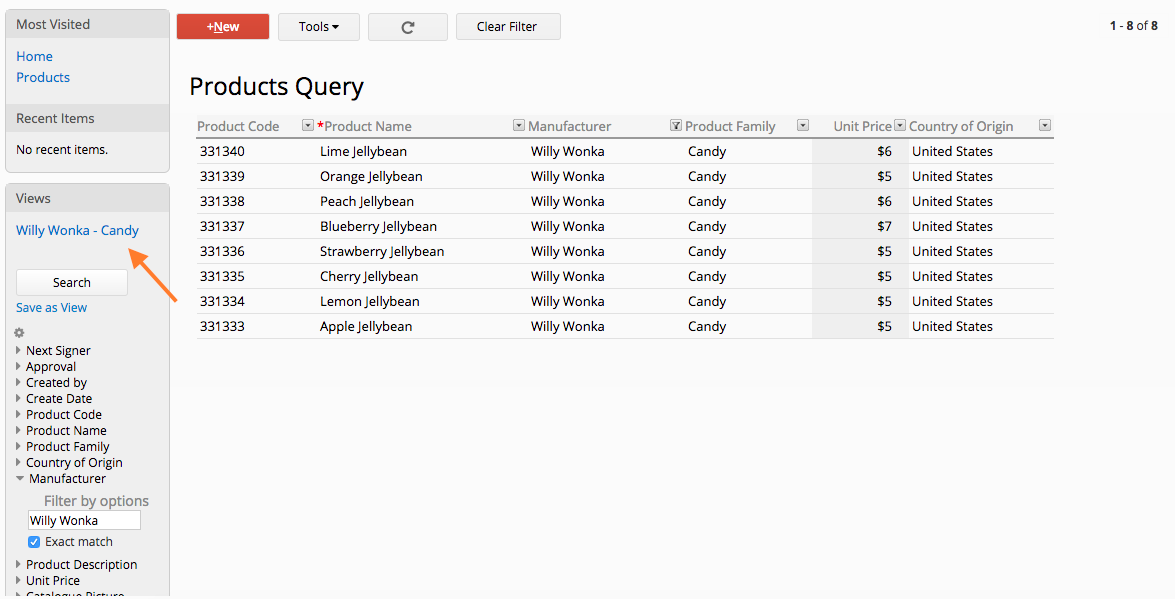Sort by Country of Origin column header
Viewport: 1175px width, 599px height.
961,126
